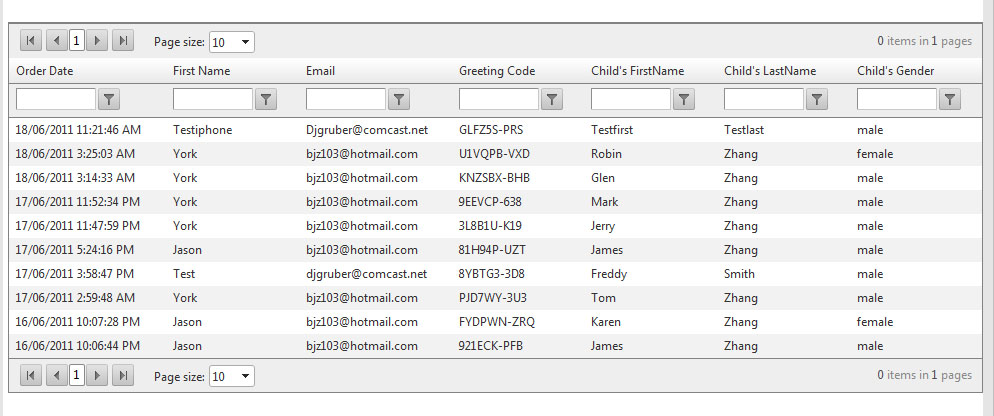Click the Email filter text box

tap(345, 99)
